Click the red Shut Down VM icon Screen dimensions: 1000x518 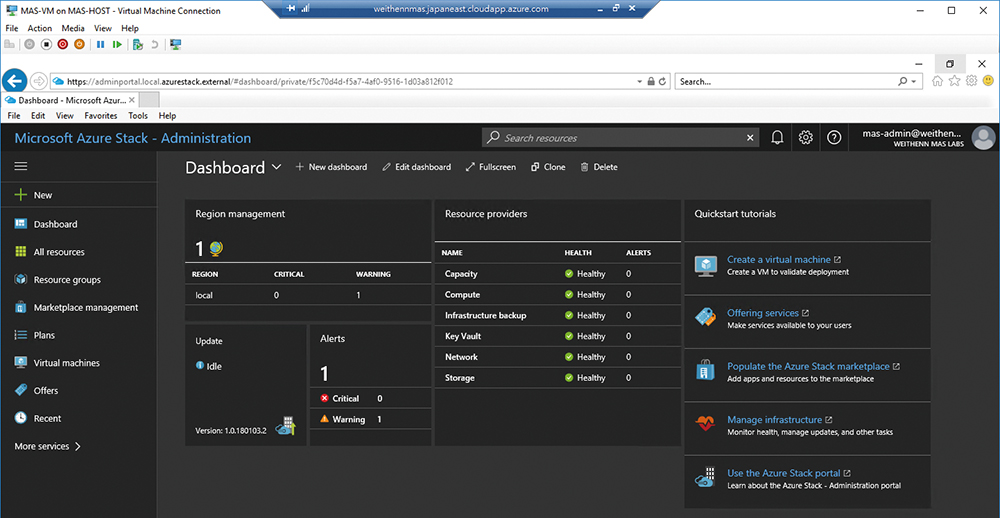(x=62, y=45)
